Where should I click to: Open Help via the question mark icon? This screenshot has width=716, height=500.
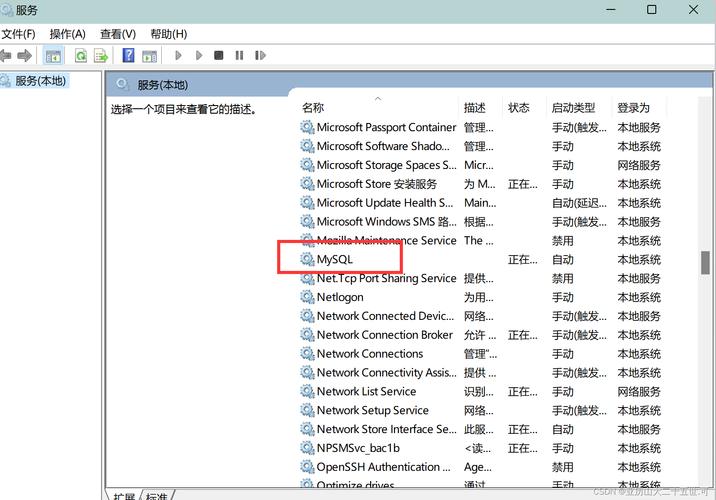coord(128,56)
